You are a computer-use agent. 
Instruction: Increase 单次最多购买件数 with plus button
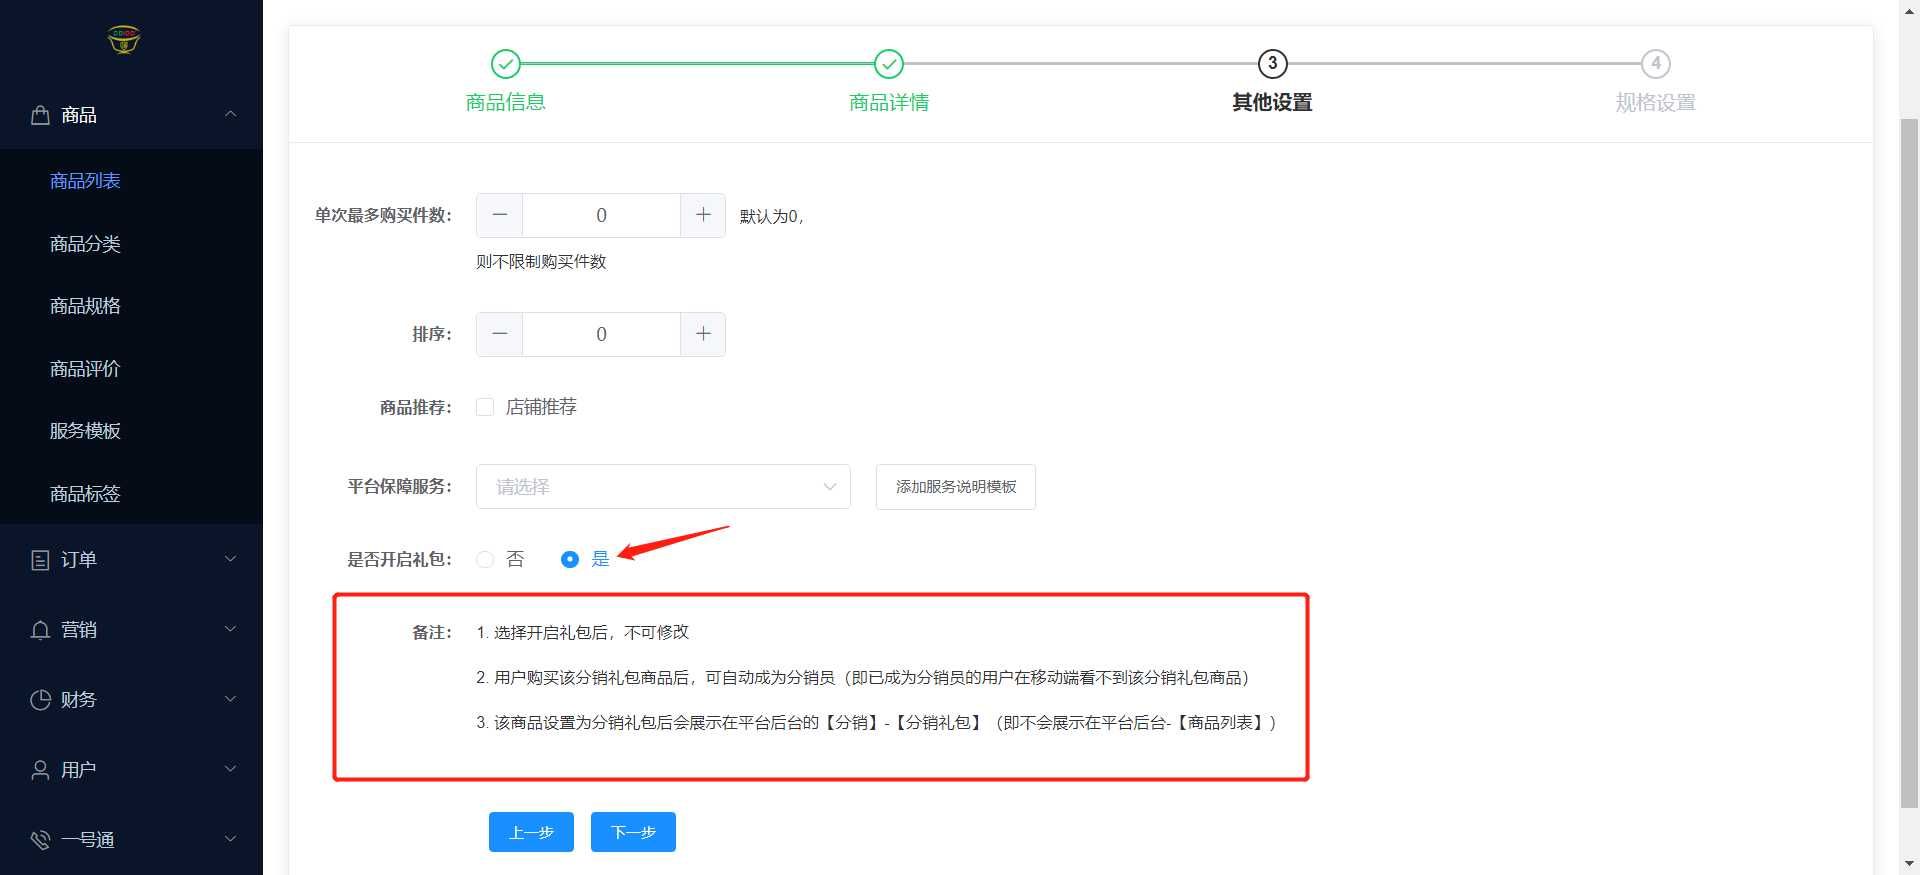point(703,215)
